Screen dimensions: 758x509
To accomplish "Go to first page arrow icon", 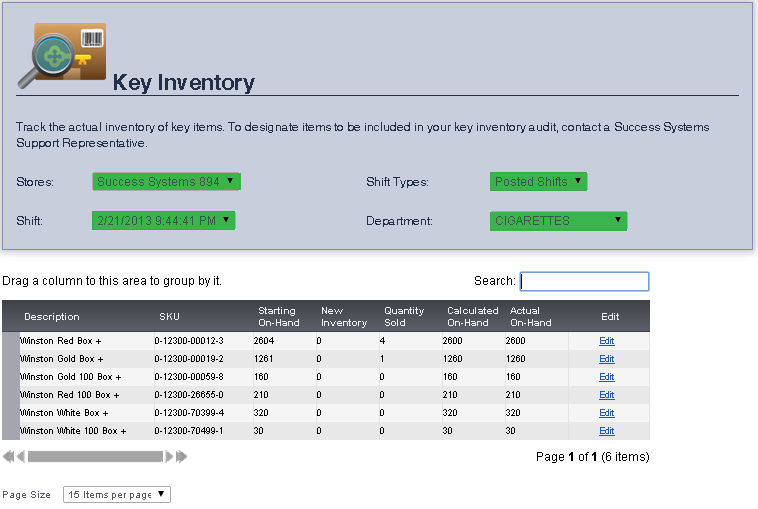I will click(x=8, y=456).
